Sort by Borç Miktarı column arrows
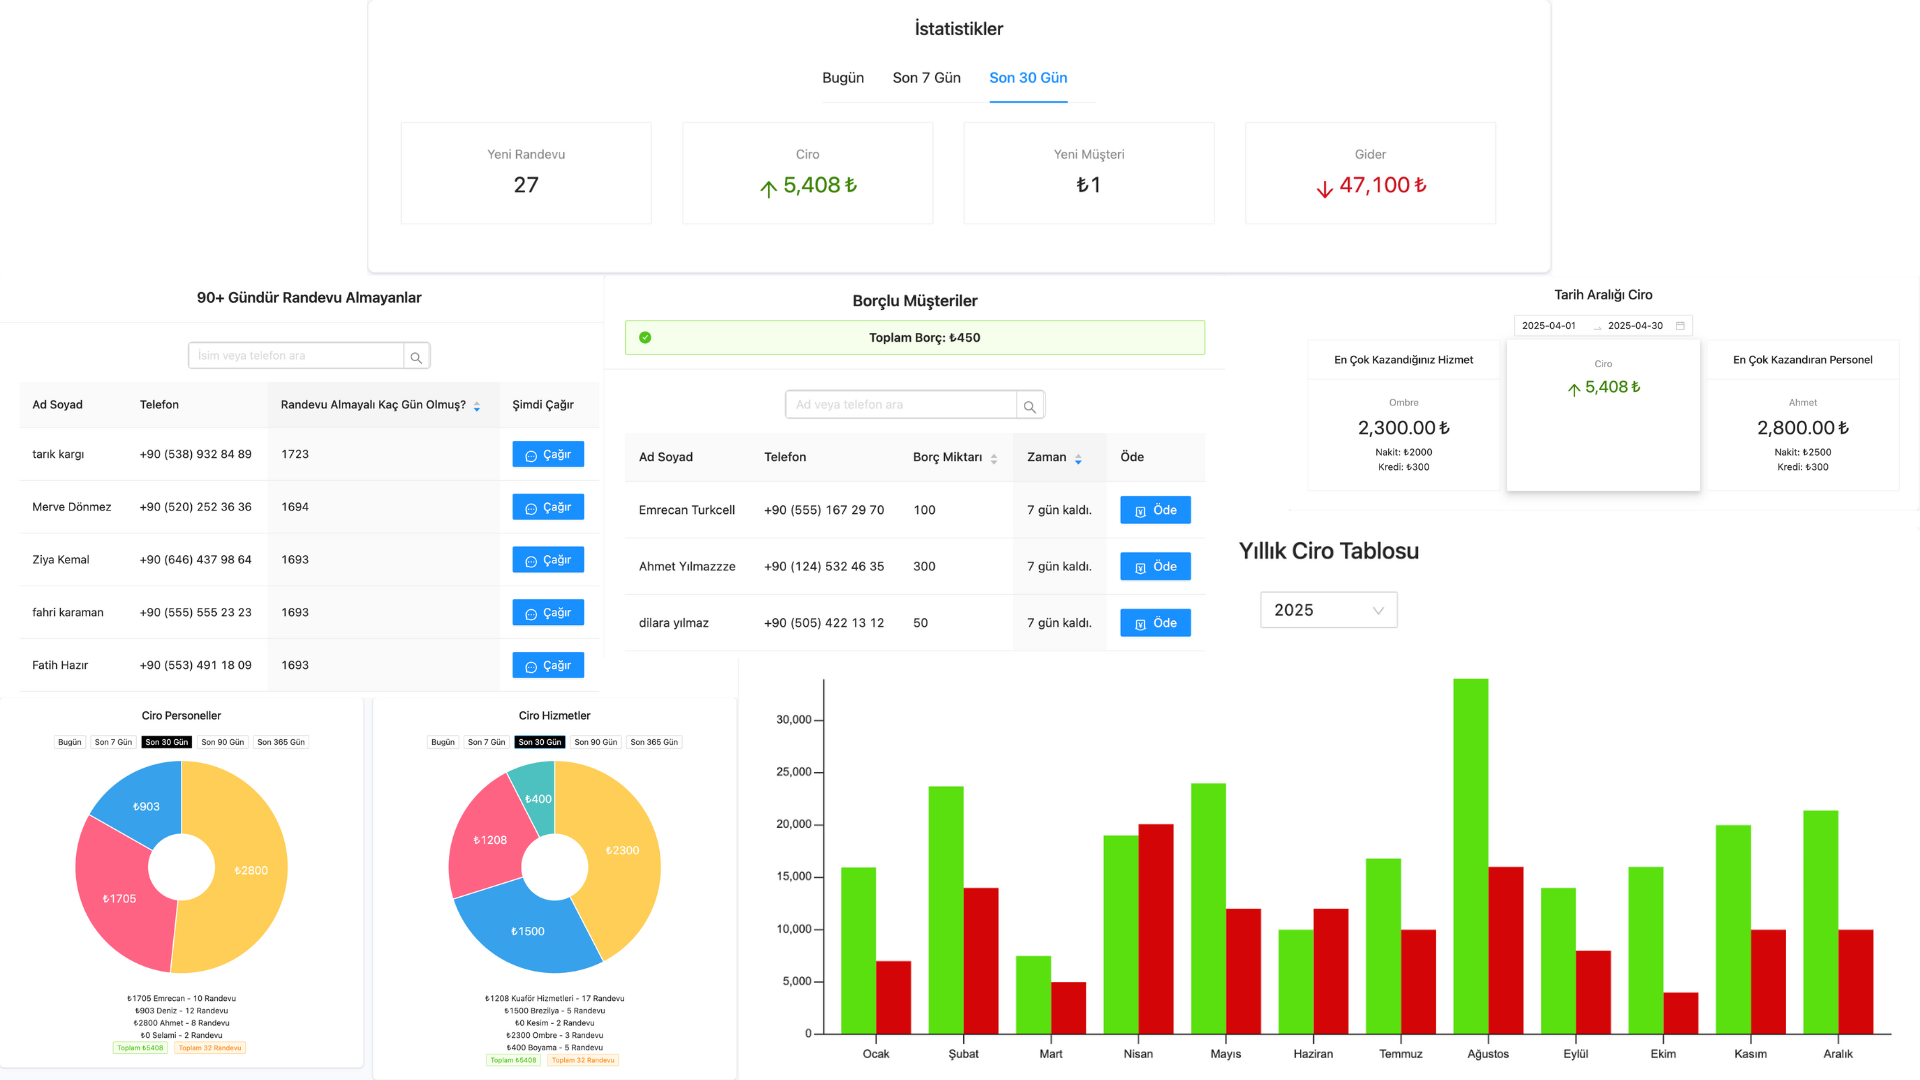Viewport: 1920px width, 1080px height. [x=994, y=459]
